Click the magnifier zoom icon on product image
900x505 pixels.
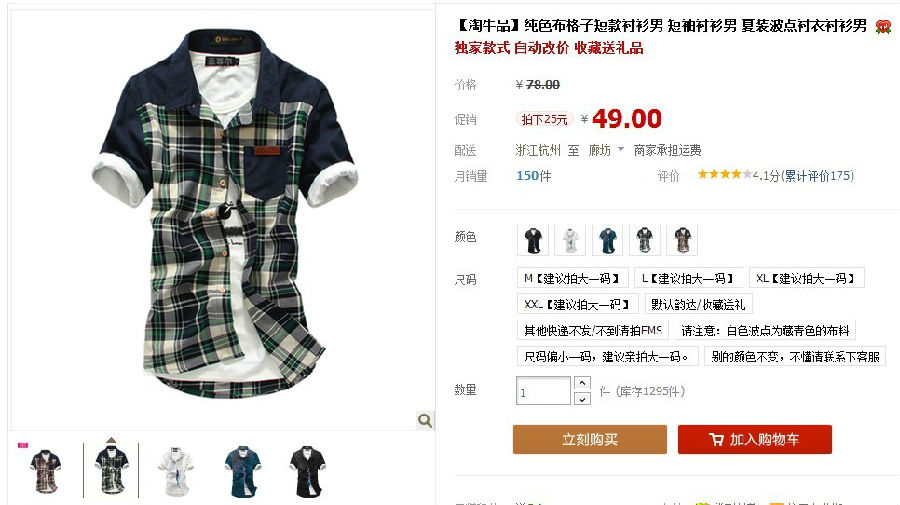pyautogui.click(x=425, y=421)
